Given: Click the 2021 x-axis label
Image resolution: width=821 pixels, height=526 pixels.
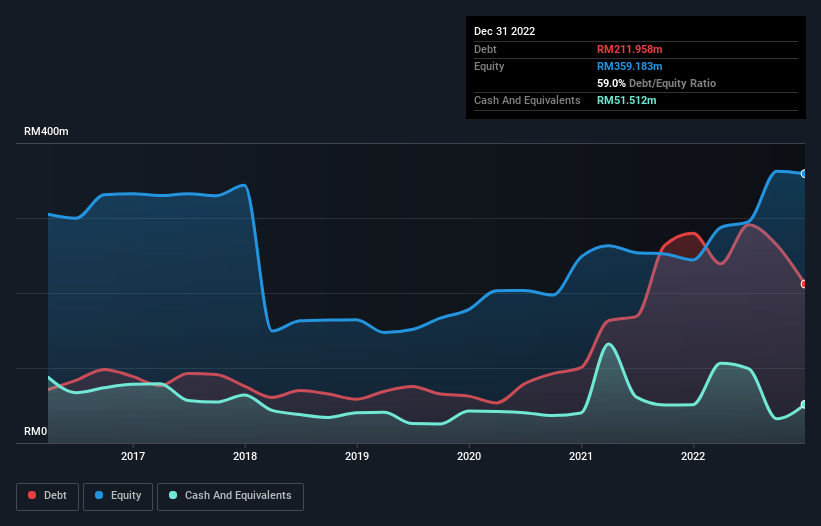Looking at the screenshot, I should click(x=581, y=456).
